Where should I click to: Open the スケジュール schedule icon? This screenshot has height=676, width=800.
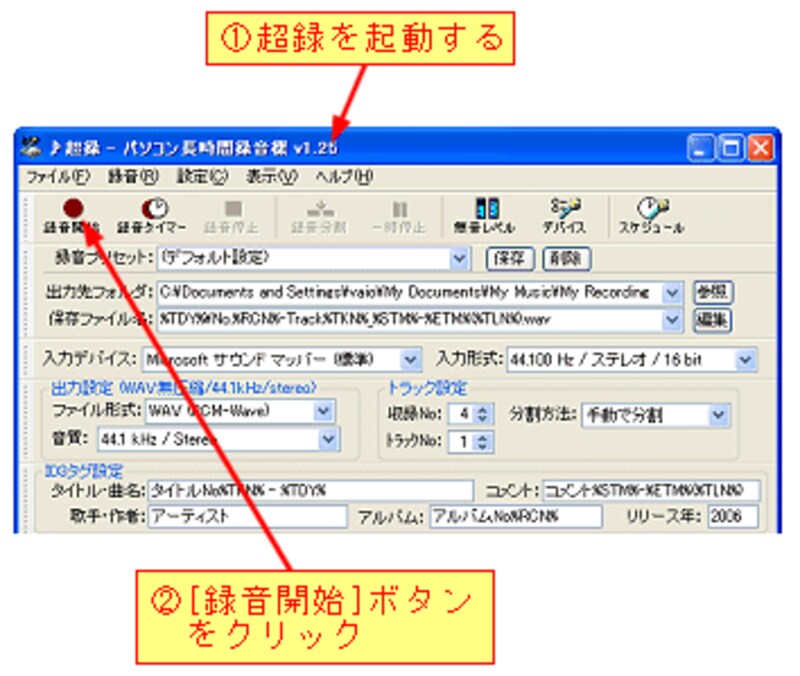point(652,216)
